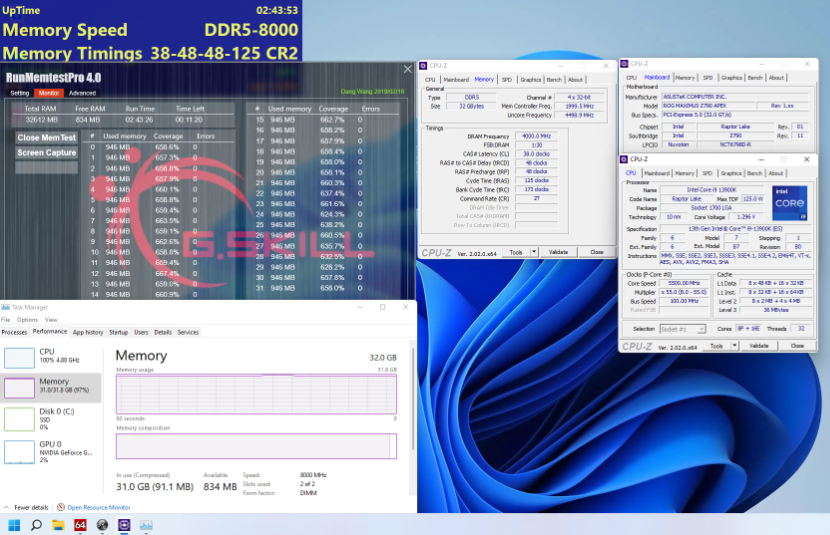Viewport: 830px width, 535px height.
Task: Open Graphics tab in CPU-Z Memory window
Action: pyautogui.click(x=530, y=80)
